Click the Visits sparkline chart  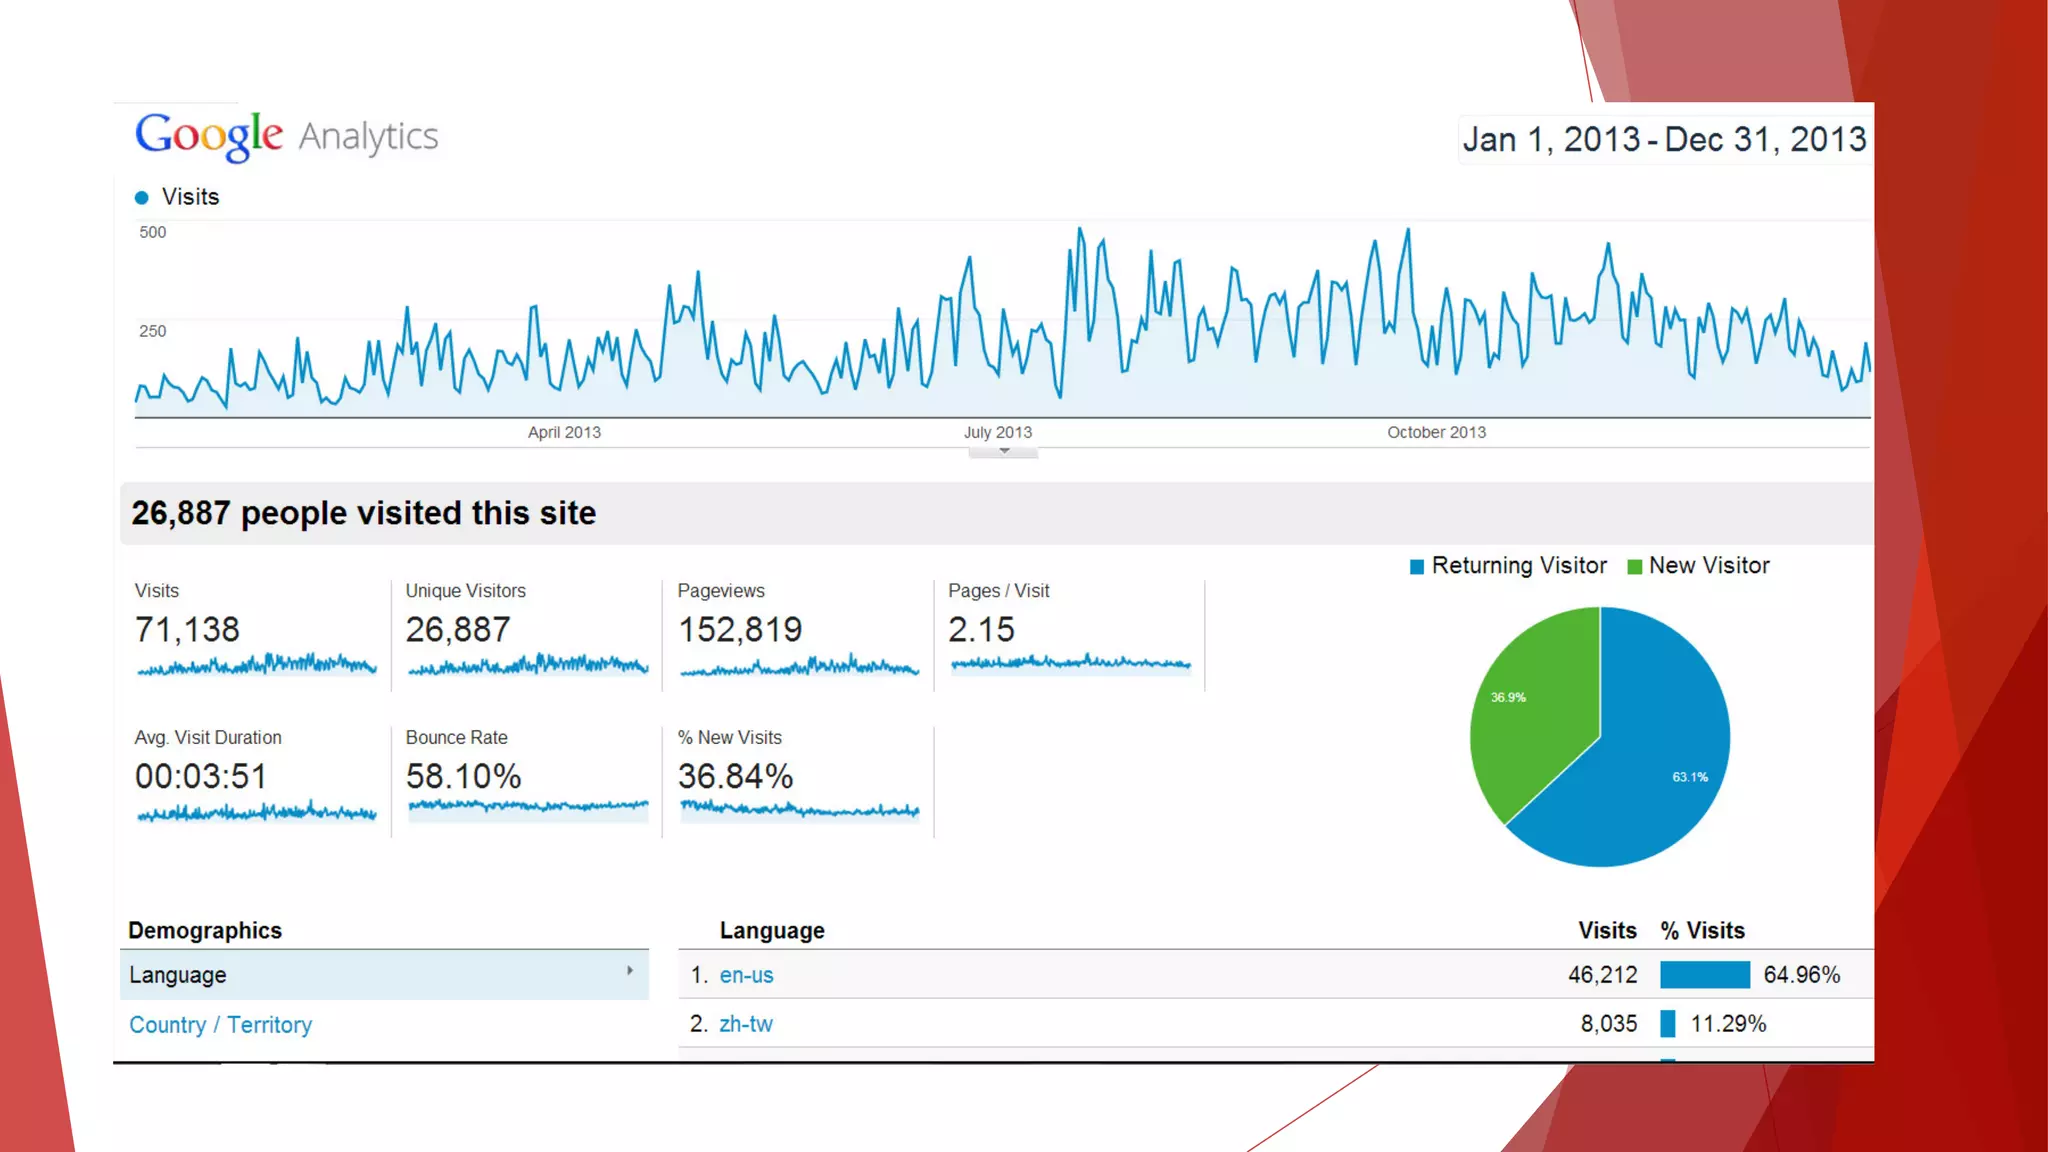point(257,664)
